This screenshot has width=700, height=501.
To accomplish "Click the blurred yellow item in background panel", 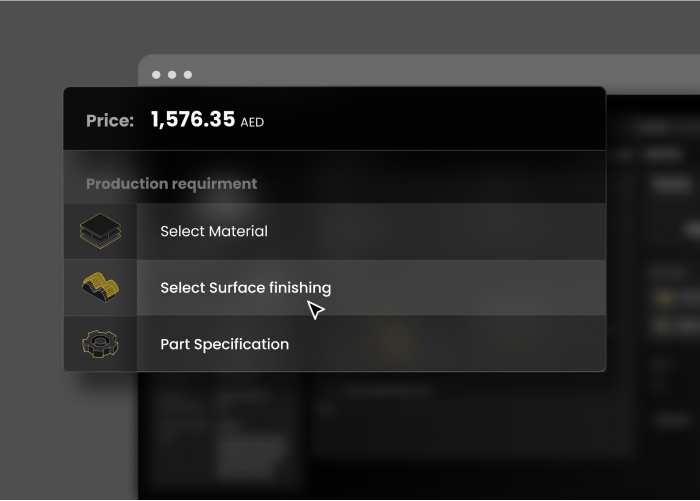I will click(665, 298).
